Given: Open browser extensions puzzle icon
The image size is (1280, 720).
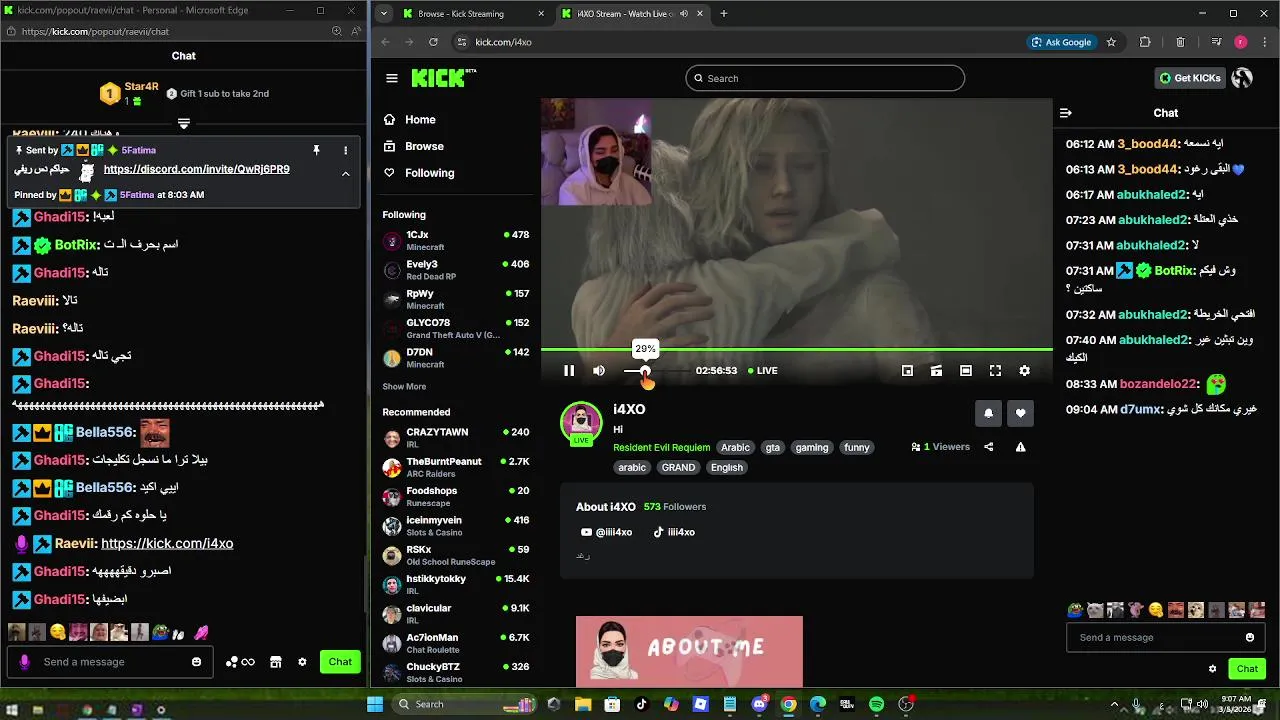Looking at the screenshot, I should pyautogui.click(x=1145, y=42).
